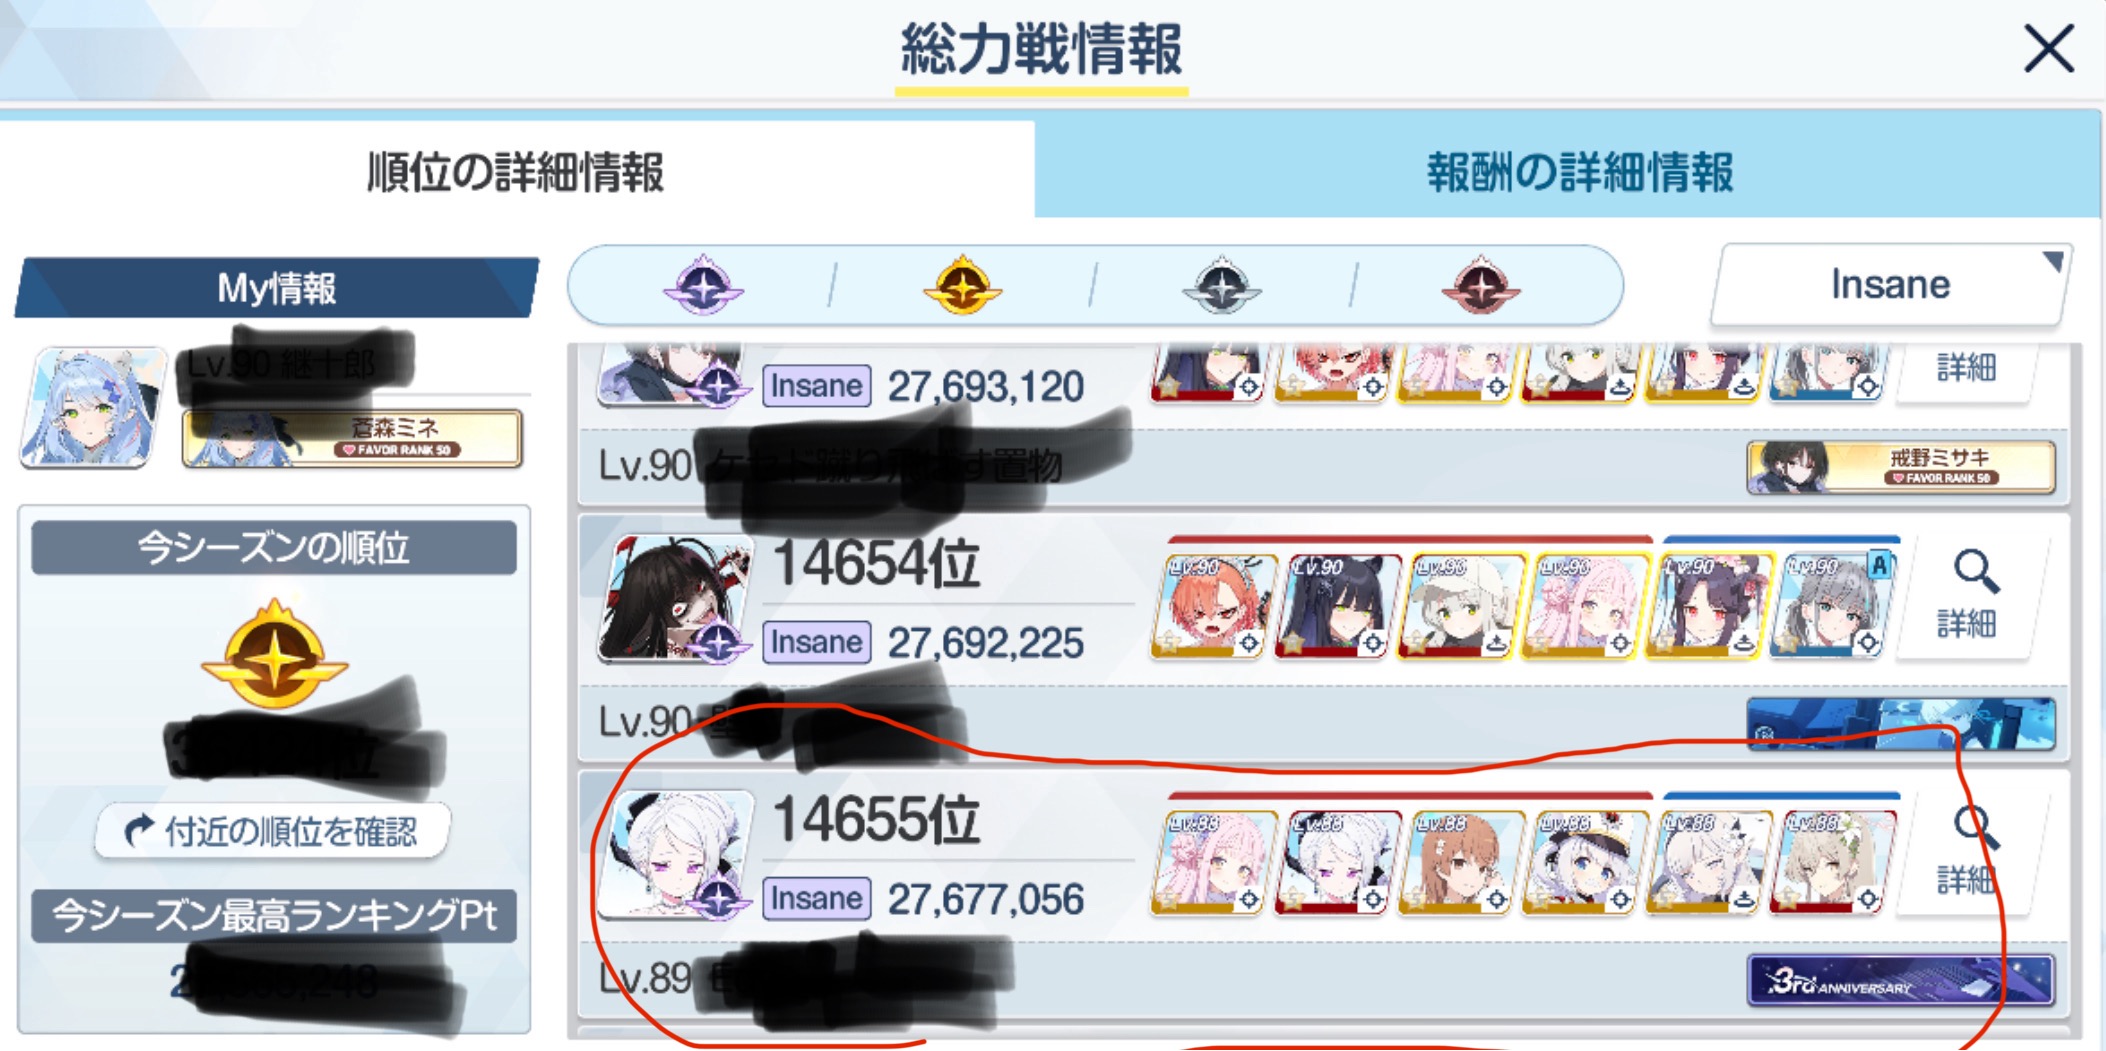Switch to 報酬の詳細情報 tab
Screen dimensions: 2106x1051
click(x=1578, y=172)
